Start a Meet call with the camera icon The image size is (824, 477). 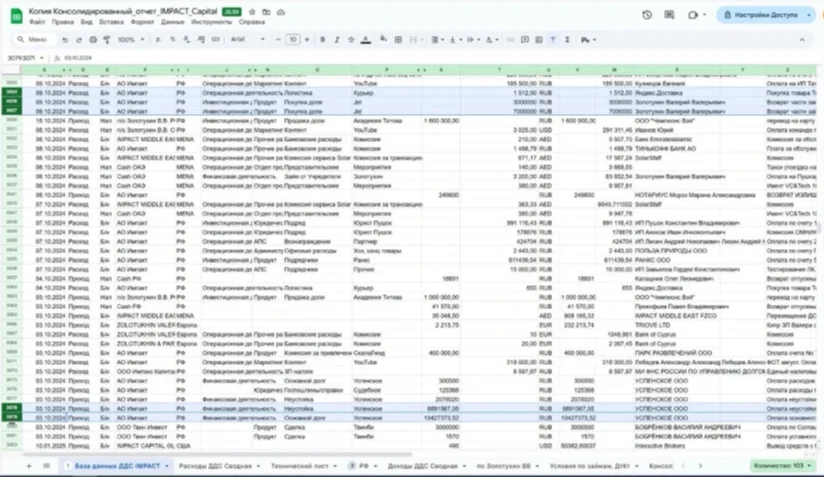693,15
